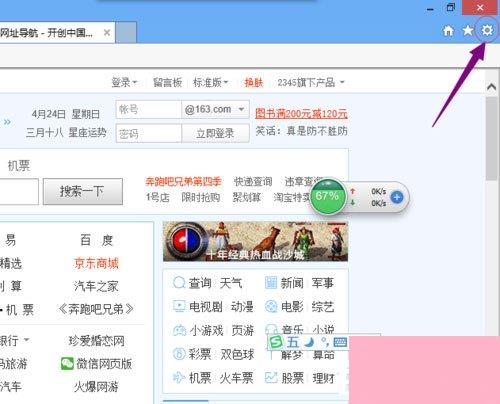Click the 查询 magnifier icon
Viewport: 500px width, 404px height.
[179, 283]
